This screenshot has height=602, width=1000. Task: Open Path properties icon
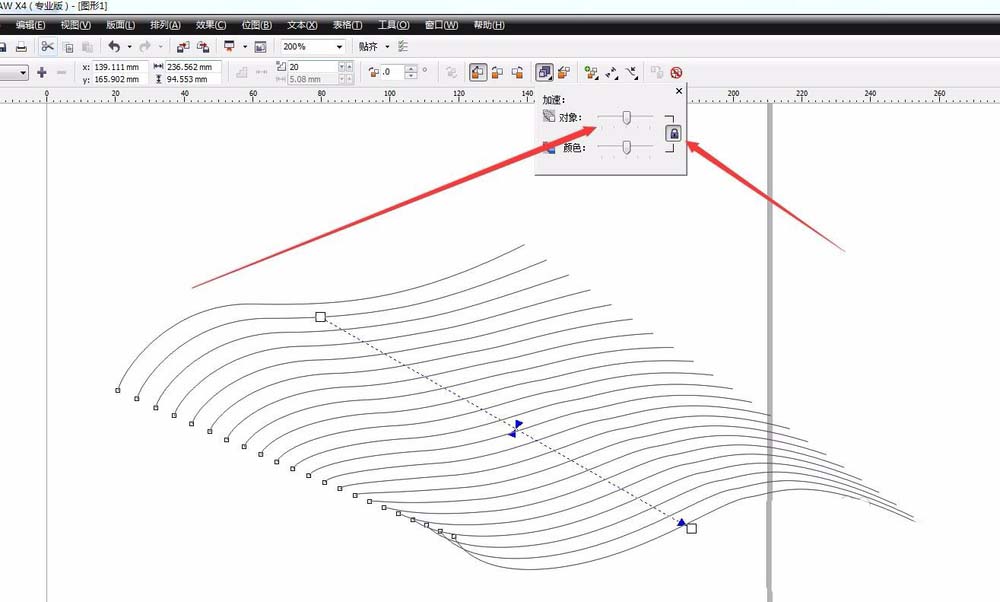632,72
